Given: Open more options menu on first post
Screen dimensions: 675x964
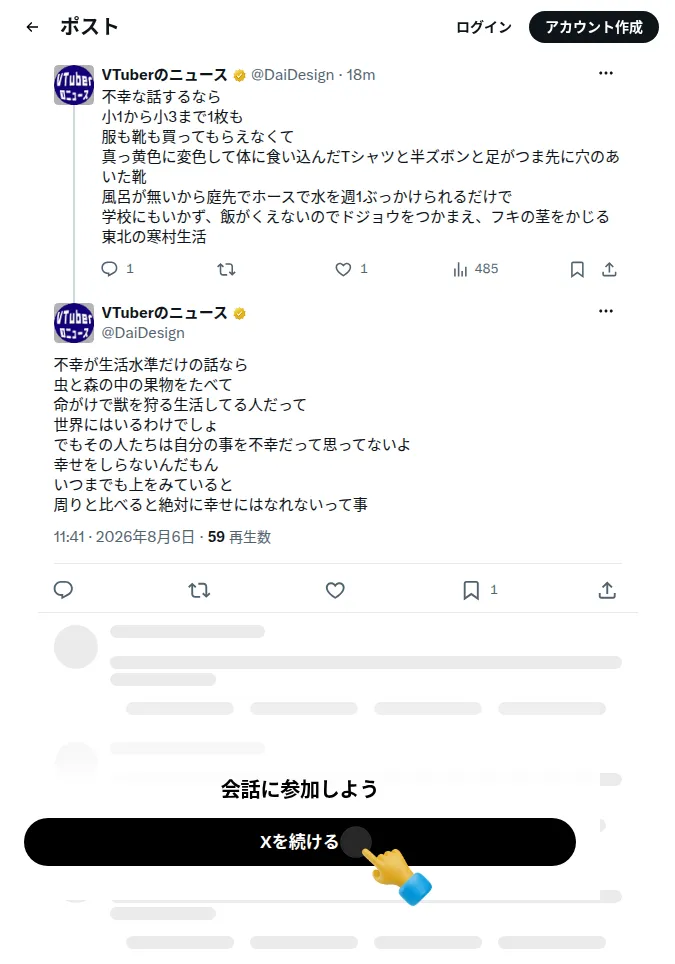Looking at the screenshot, I should click(x=606, y=73).
